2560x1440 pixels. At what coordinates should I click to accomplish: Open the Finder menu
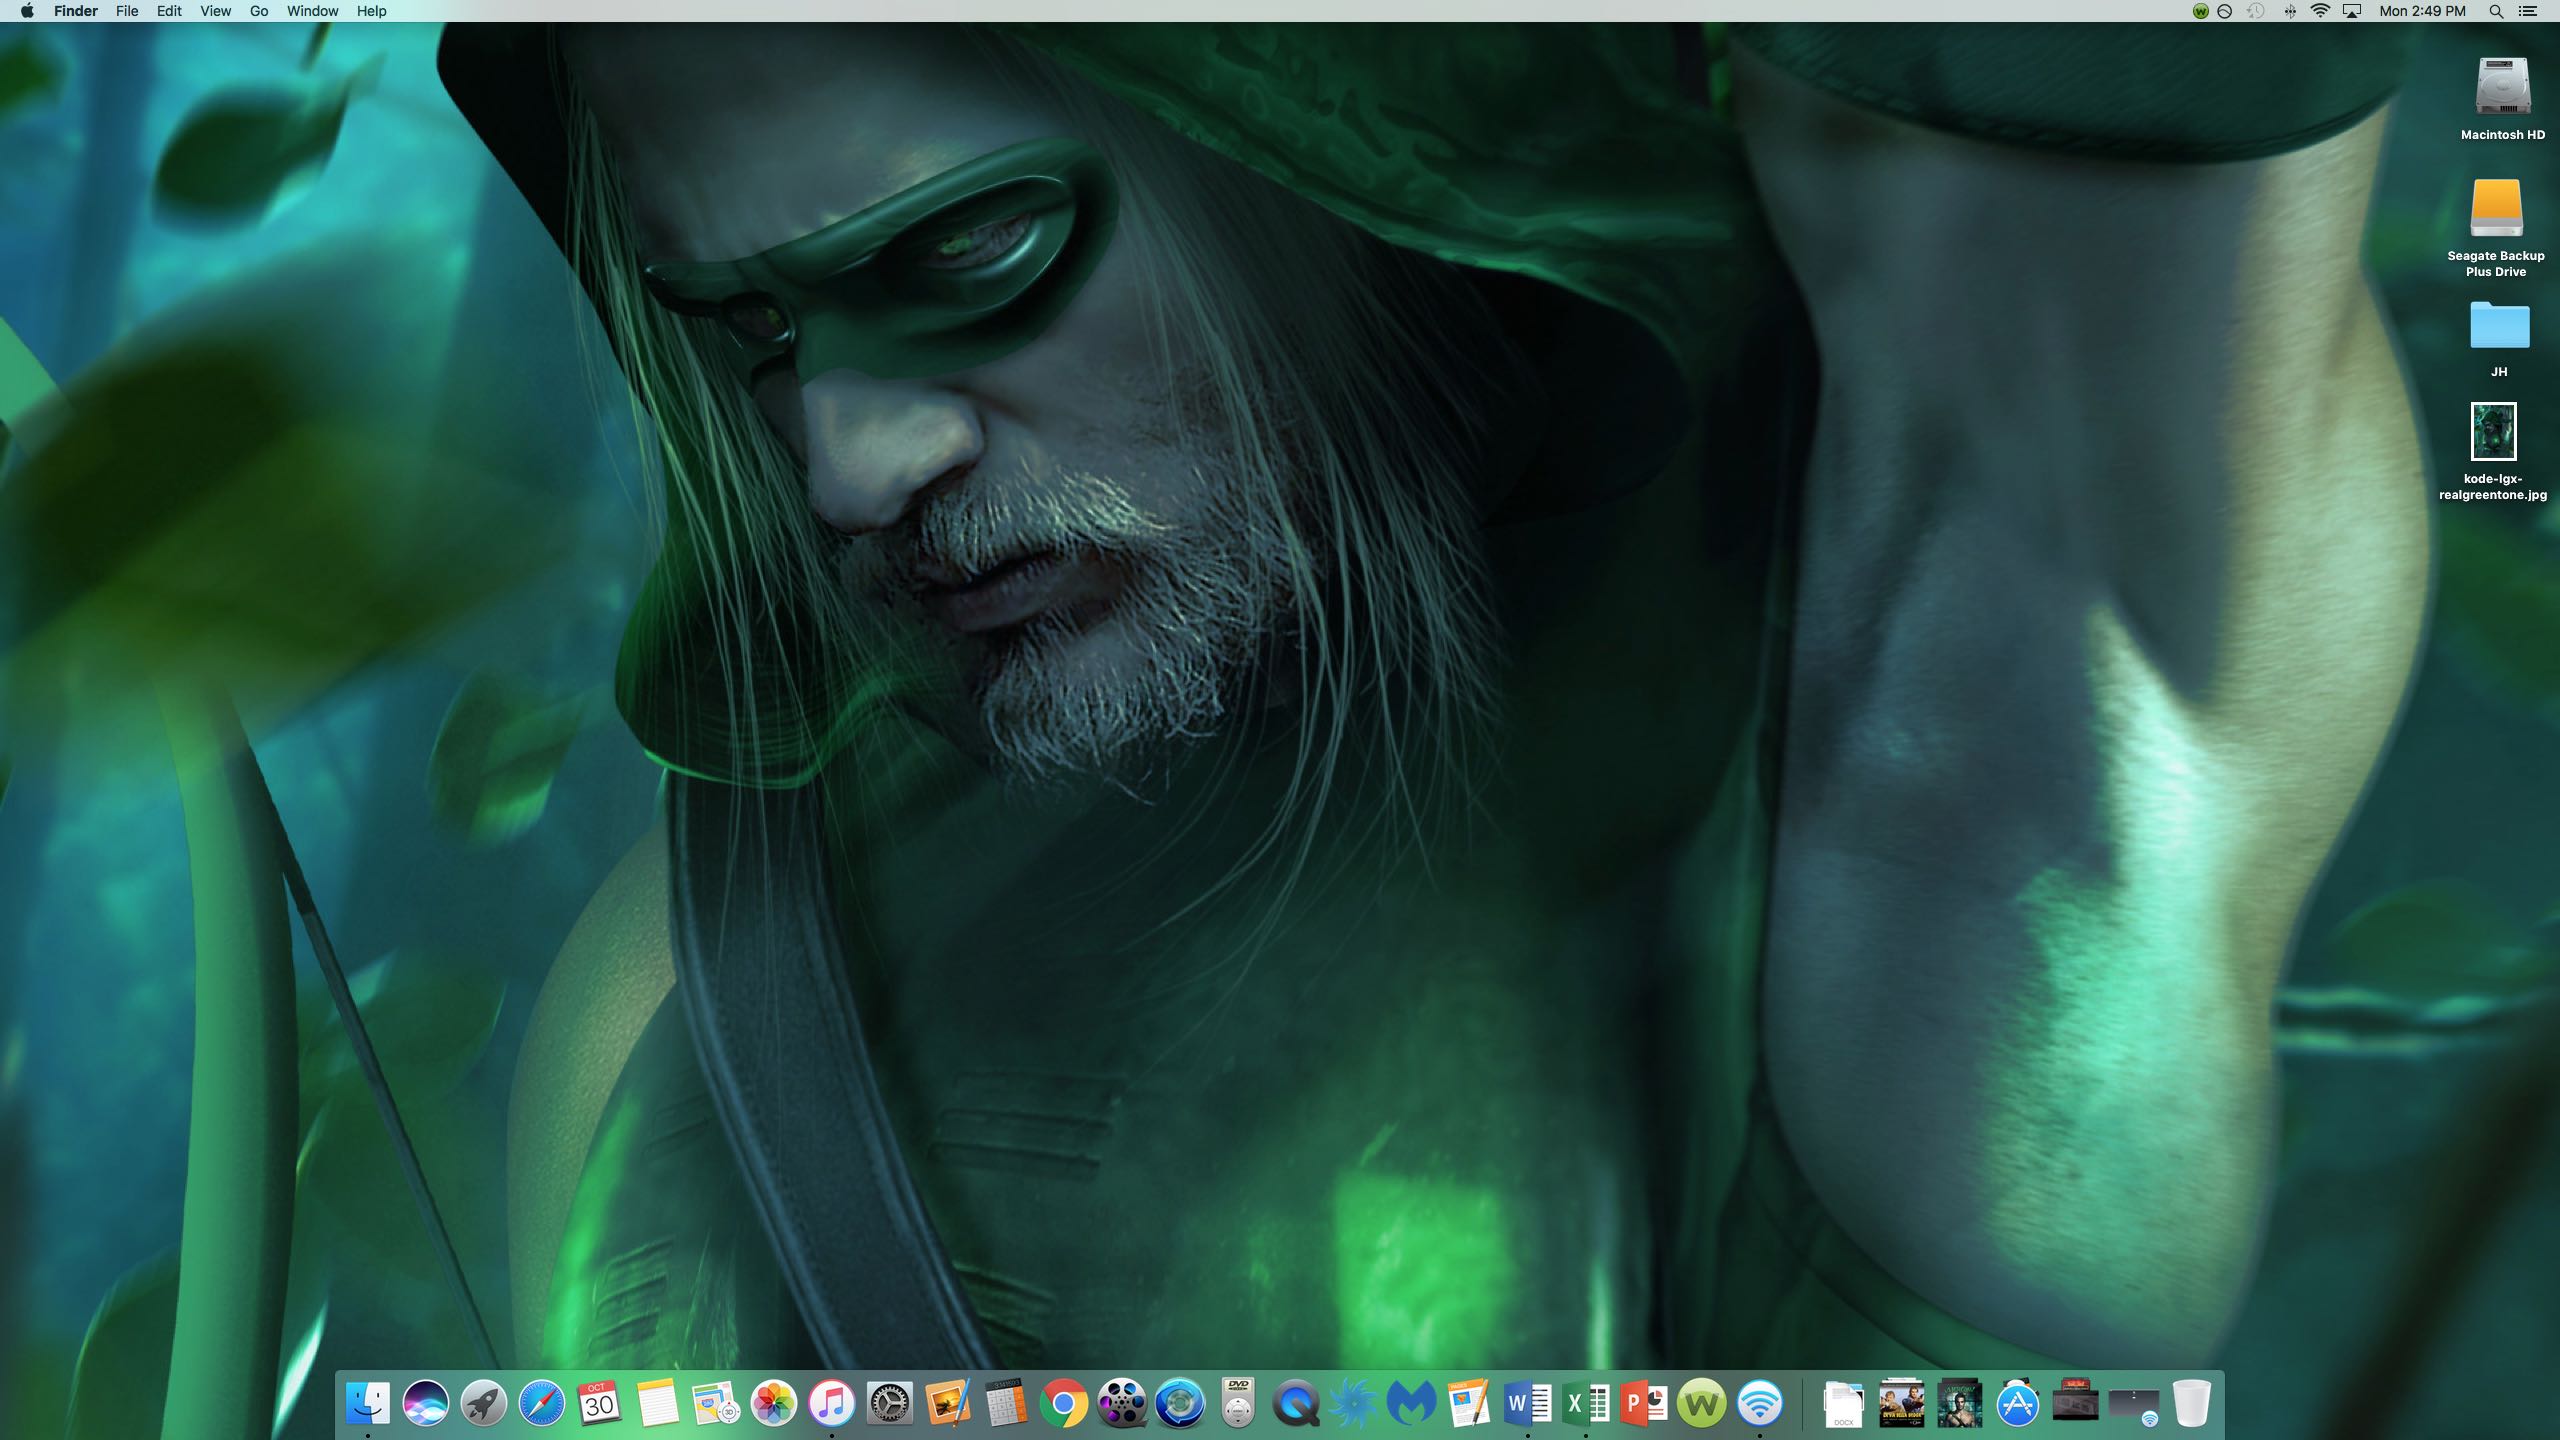click(x=76, y=11)
